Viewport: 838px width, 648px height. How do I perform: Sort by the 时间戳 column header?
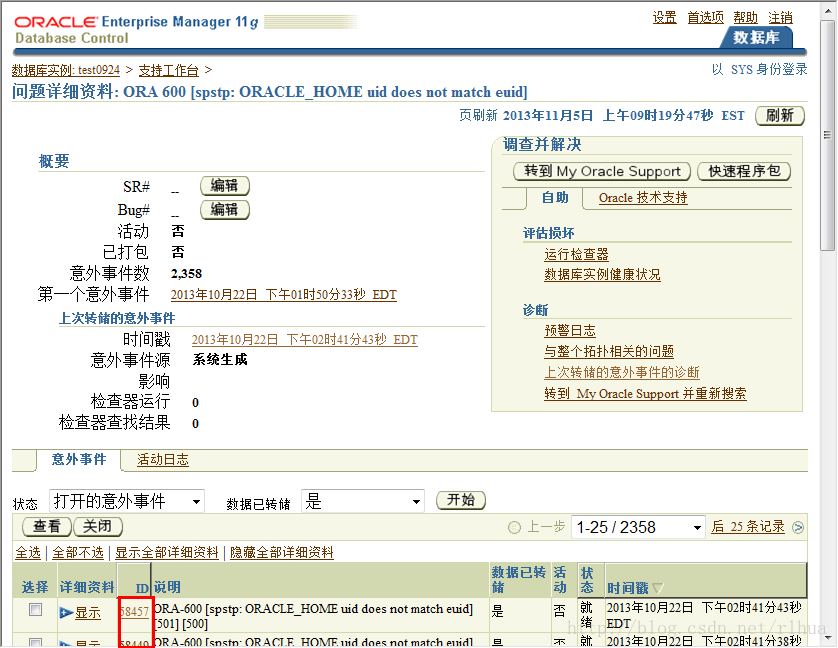tap(627, 589)
